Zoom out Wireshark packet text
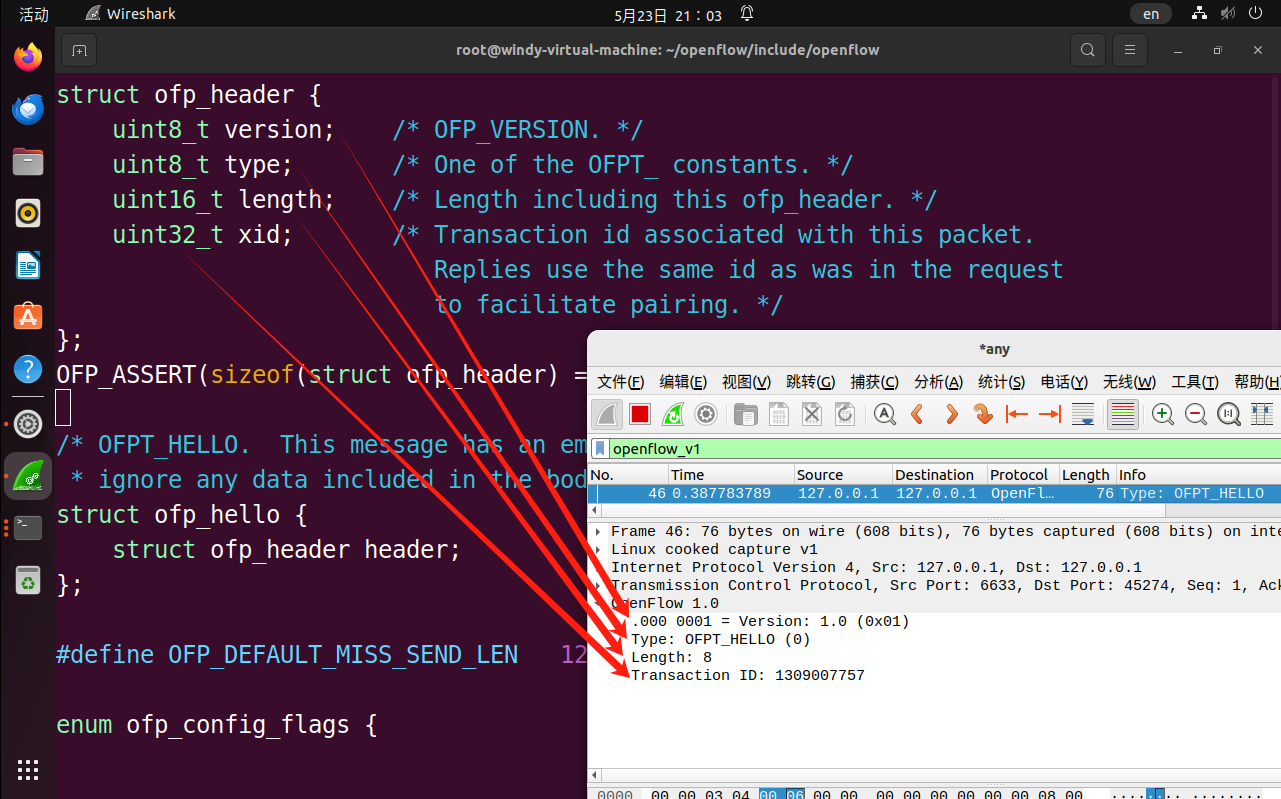The image size is (1281, 799). click(1195, 414)
